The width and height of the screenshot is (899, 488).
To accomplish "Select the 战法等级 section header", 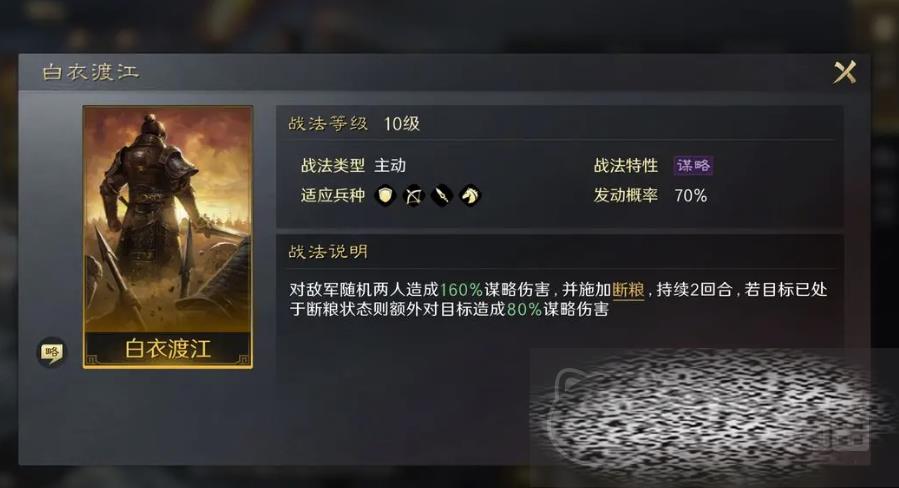I will (327, 123).
